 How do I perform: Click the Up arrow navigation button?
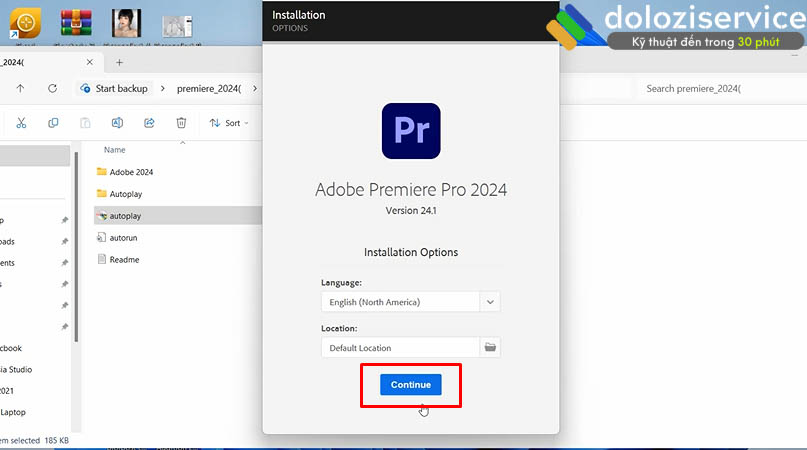(21, 88)
